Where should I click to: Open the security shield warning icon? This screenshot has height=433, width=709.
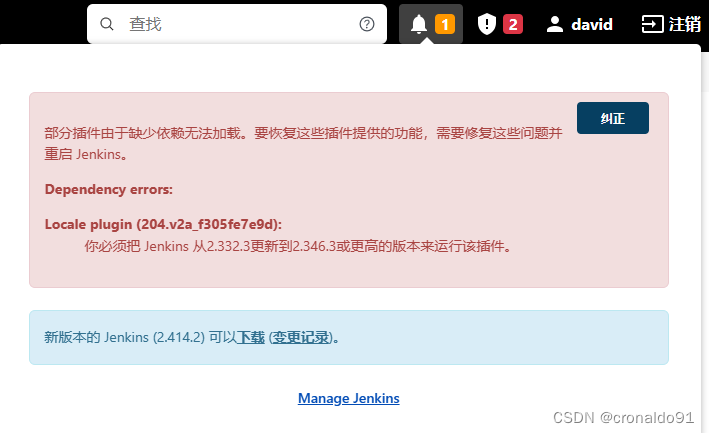click(487, 24)
